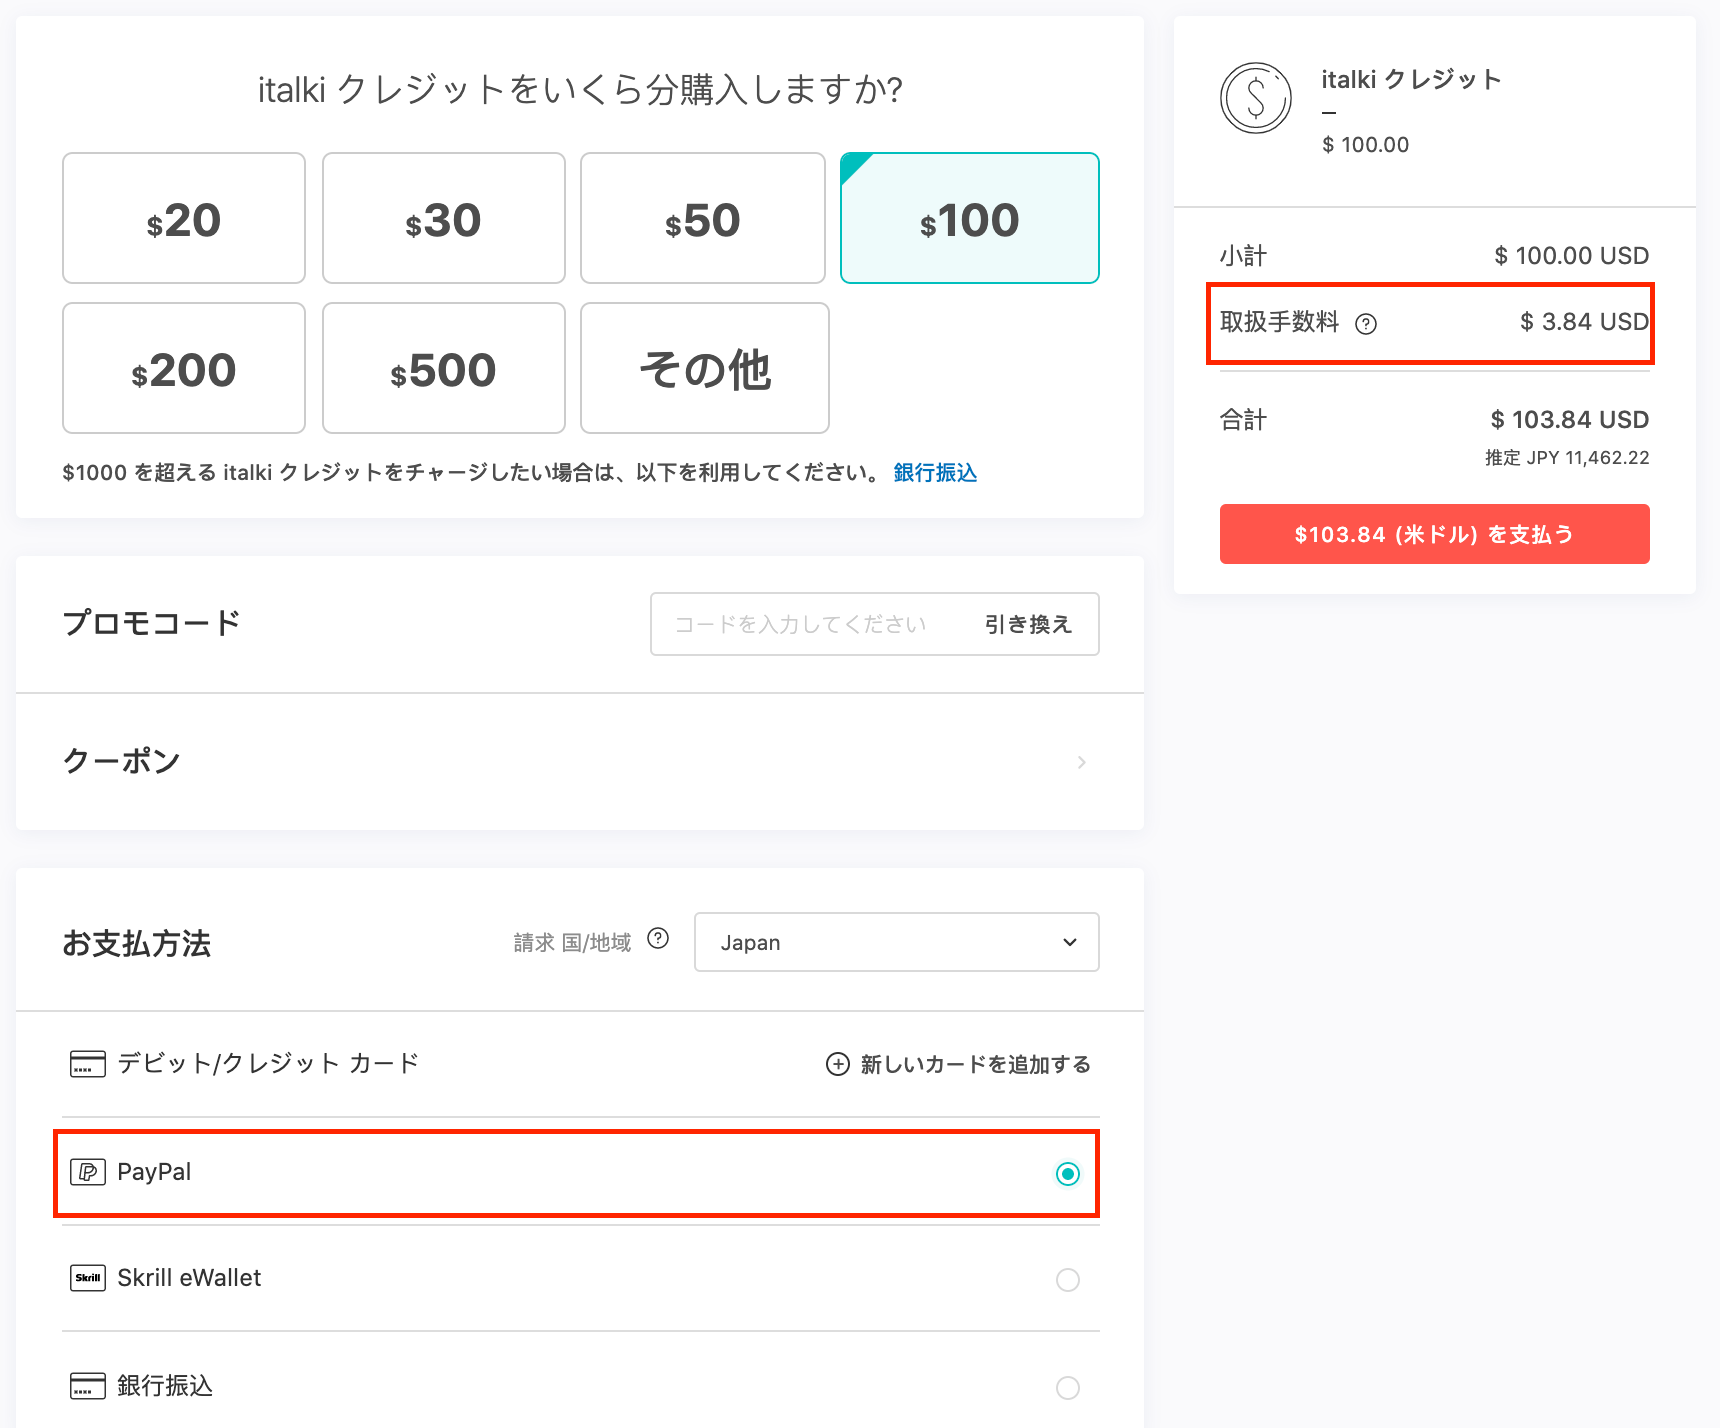Click 銀行振込 payment method label

click(x=165, y=1386)
